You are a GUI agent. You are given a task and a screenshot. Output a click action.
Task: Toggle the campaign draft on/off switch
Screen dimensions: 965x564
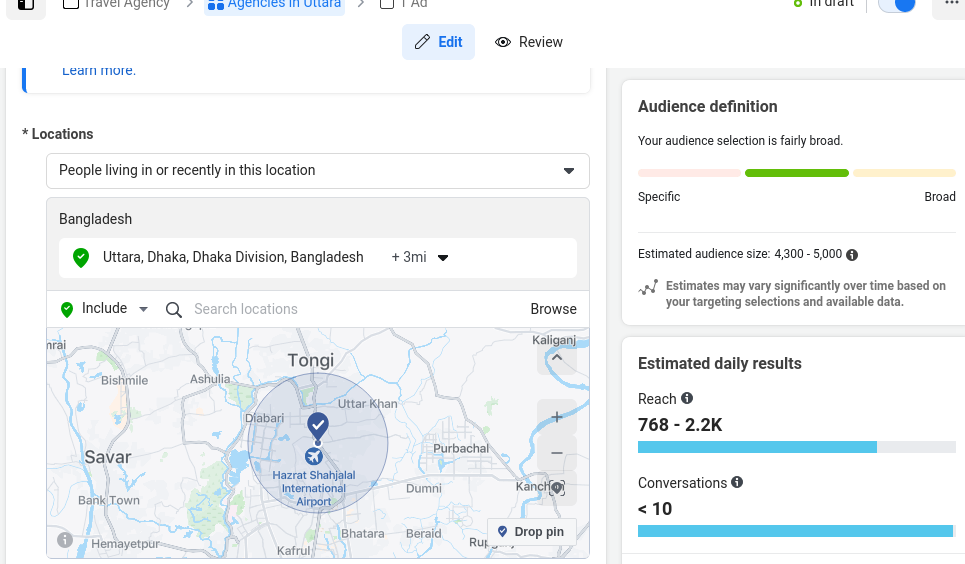click(x=897, y=4)
